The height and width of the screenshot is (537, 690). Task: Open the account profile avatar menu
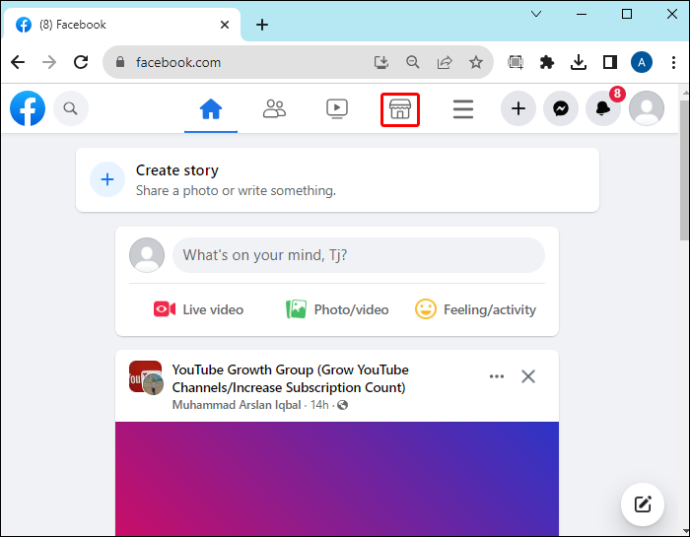coord(646,108)
